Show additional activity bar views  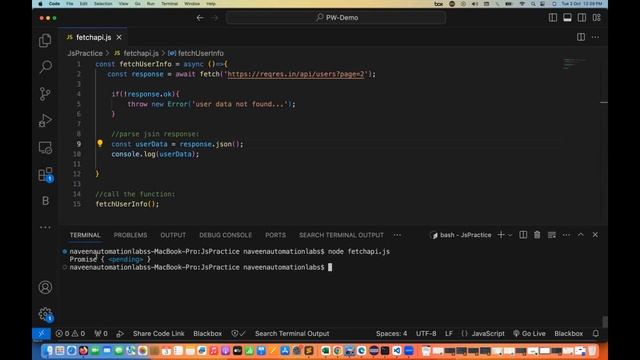tap(45, 227)
